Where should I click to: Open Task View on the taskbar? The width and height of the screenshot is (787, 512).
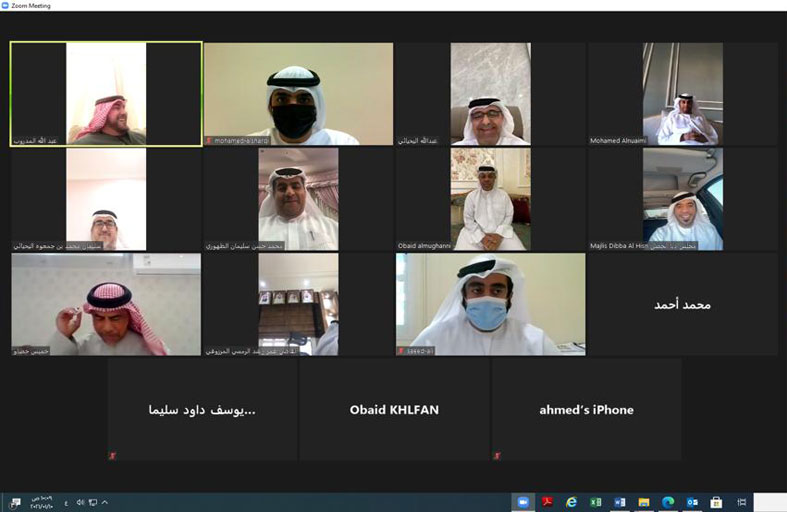point(741,502)
